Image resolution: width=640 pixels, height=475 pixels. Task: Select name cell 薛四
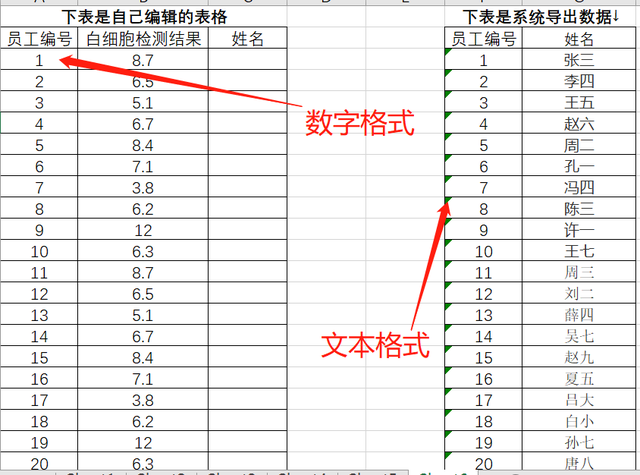[579, 315]
